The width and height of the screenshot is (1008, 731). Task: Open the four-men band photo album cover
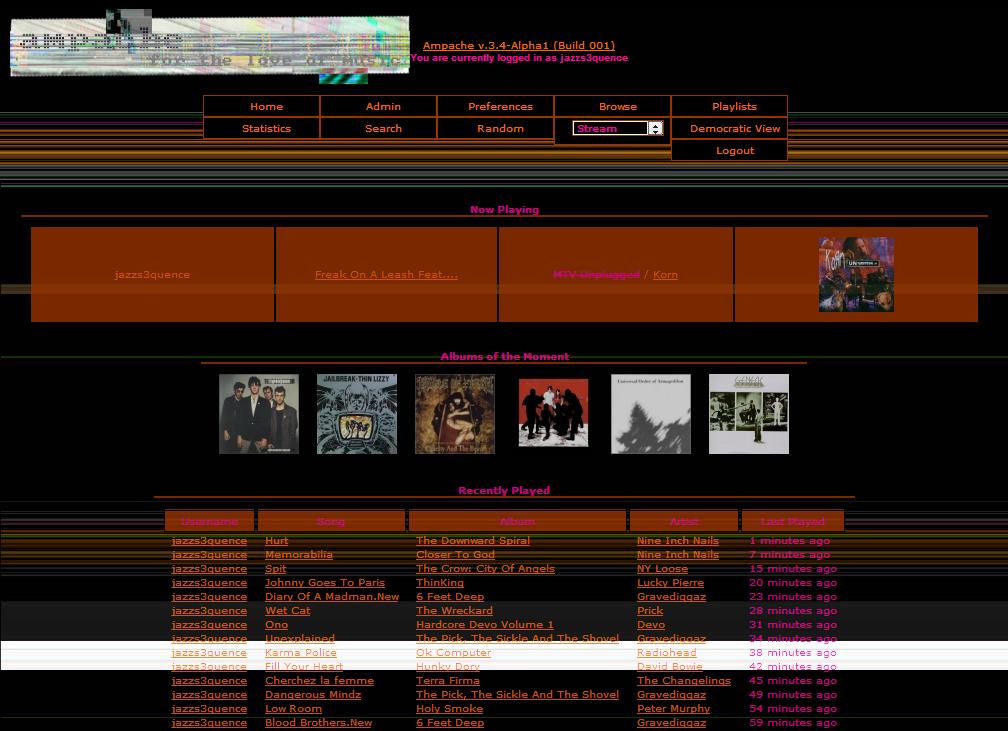[259, 414]
